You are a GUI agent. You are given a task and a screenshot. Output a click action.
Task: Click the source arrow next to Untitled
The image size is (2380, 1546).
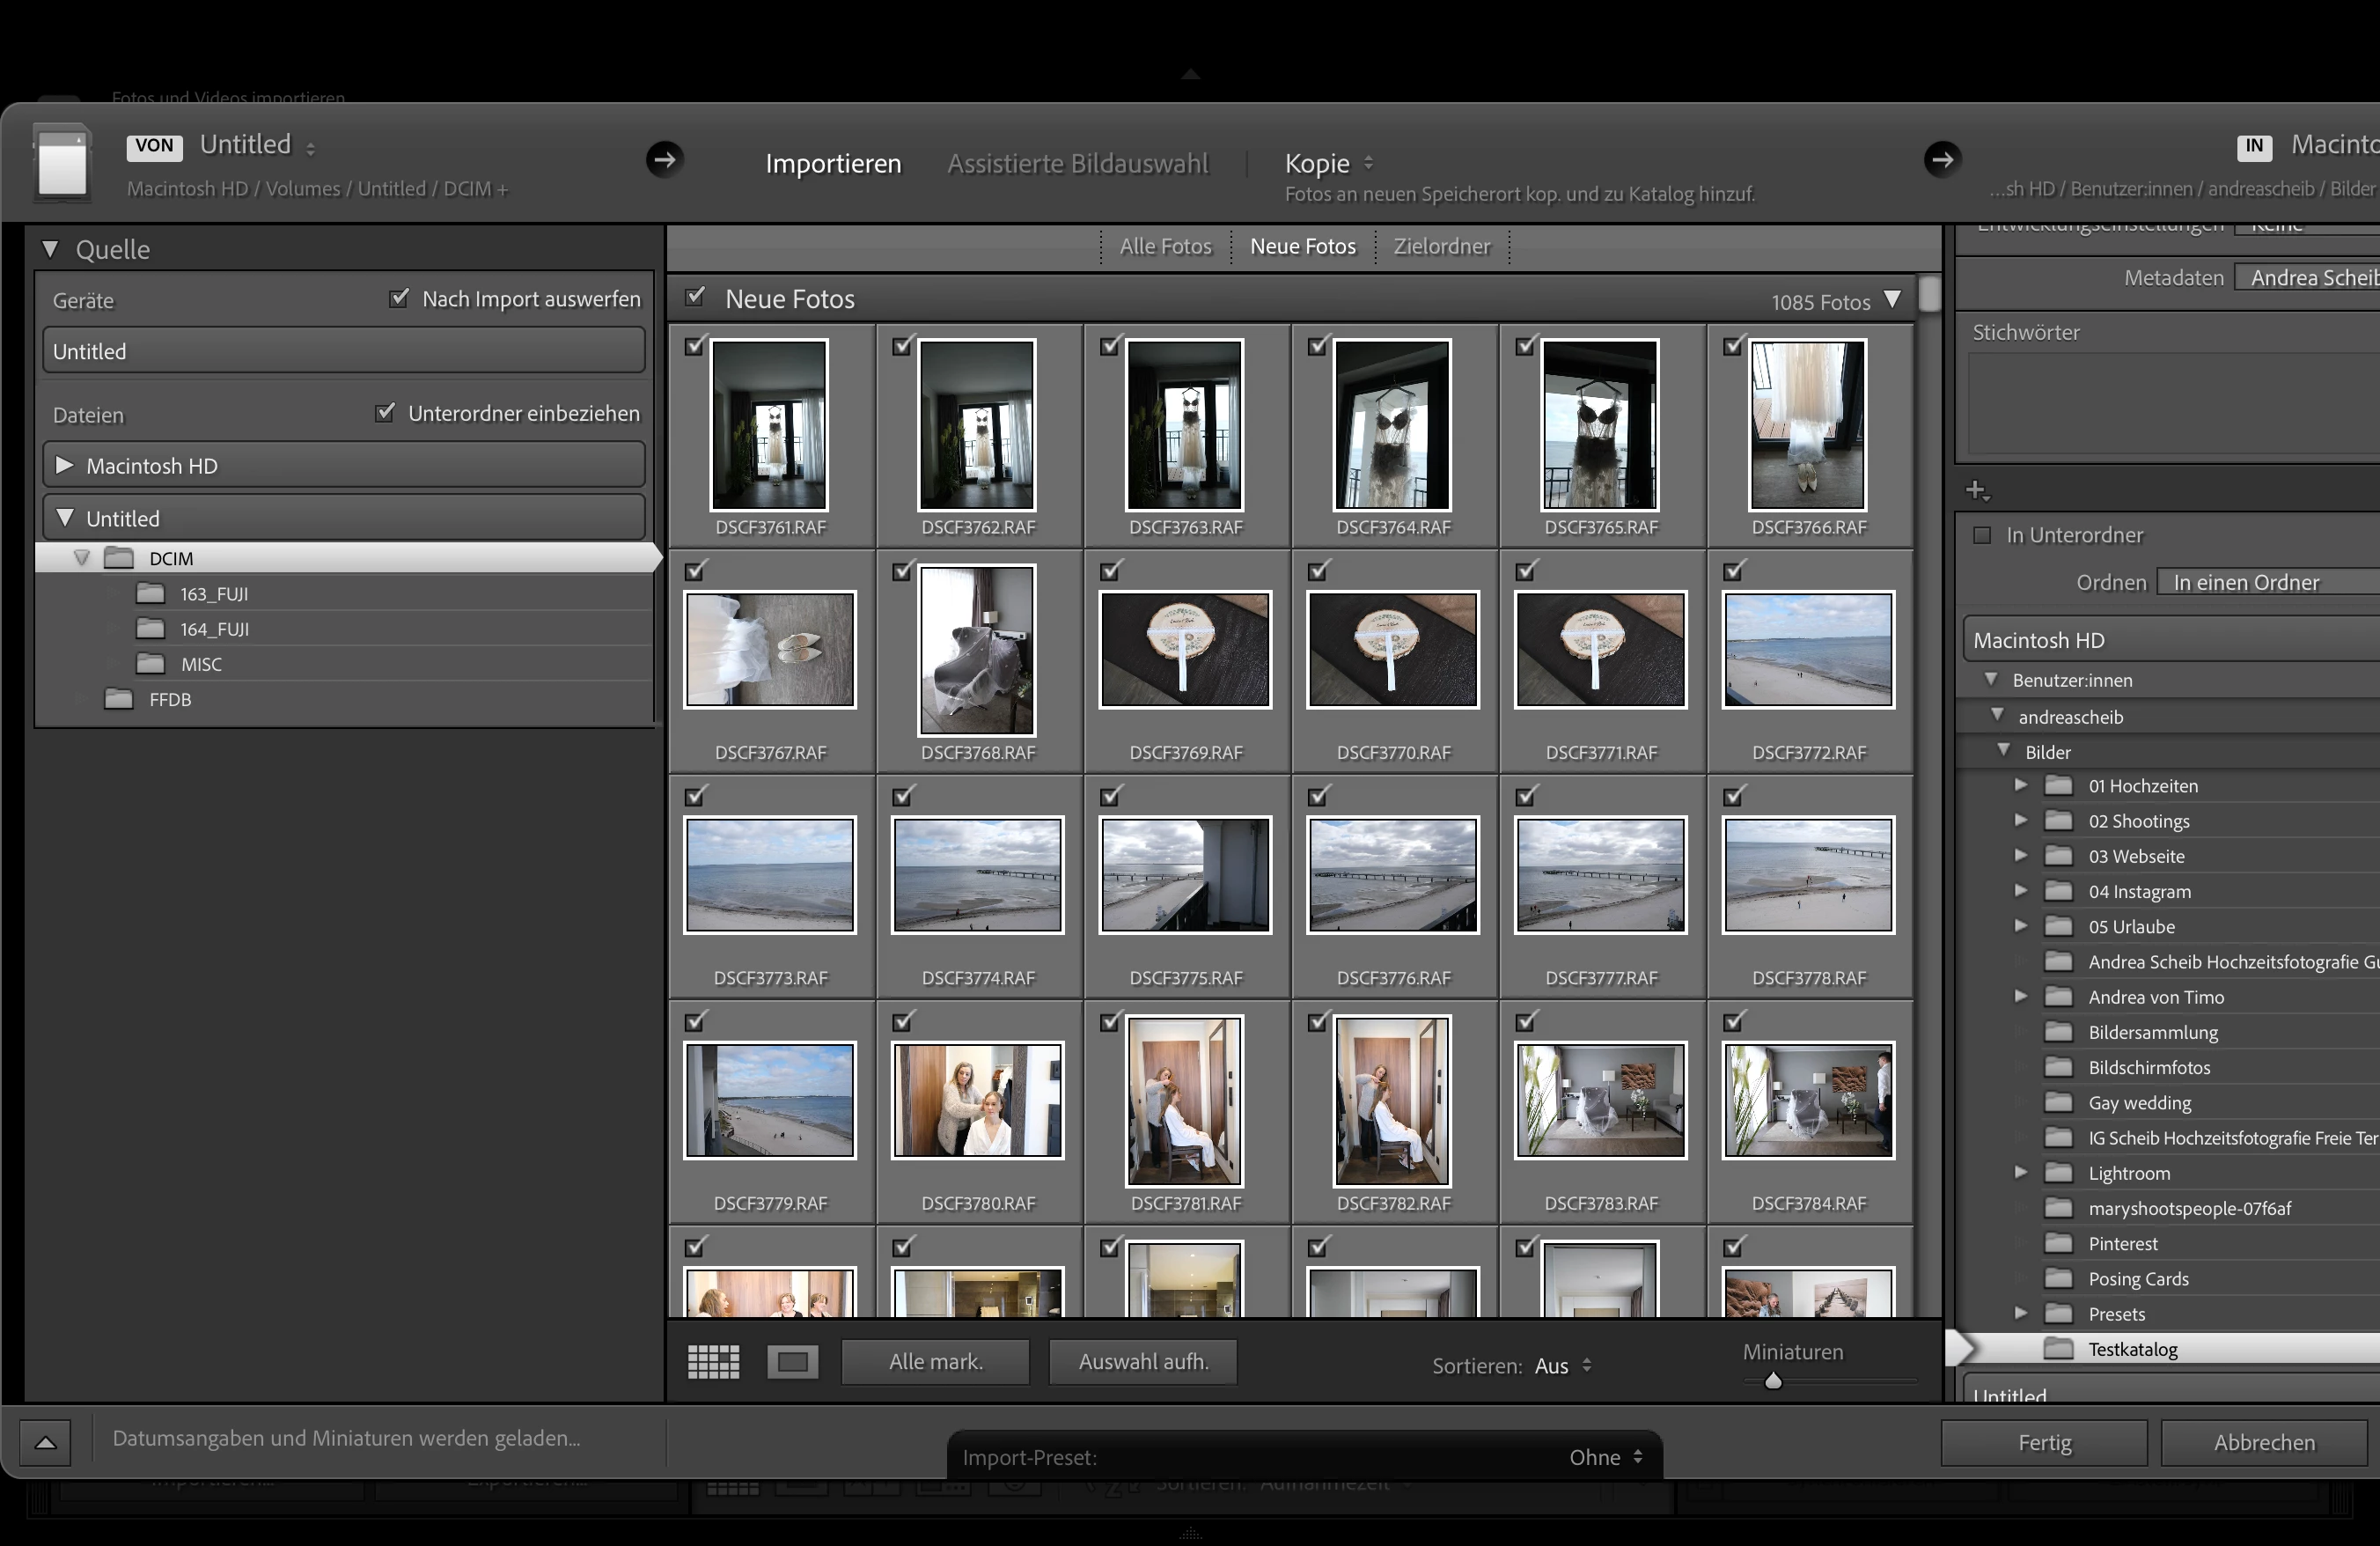(664, 159)
